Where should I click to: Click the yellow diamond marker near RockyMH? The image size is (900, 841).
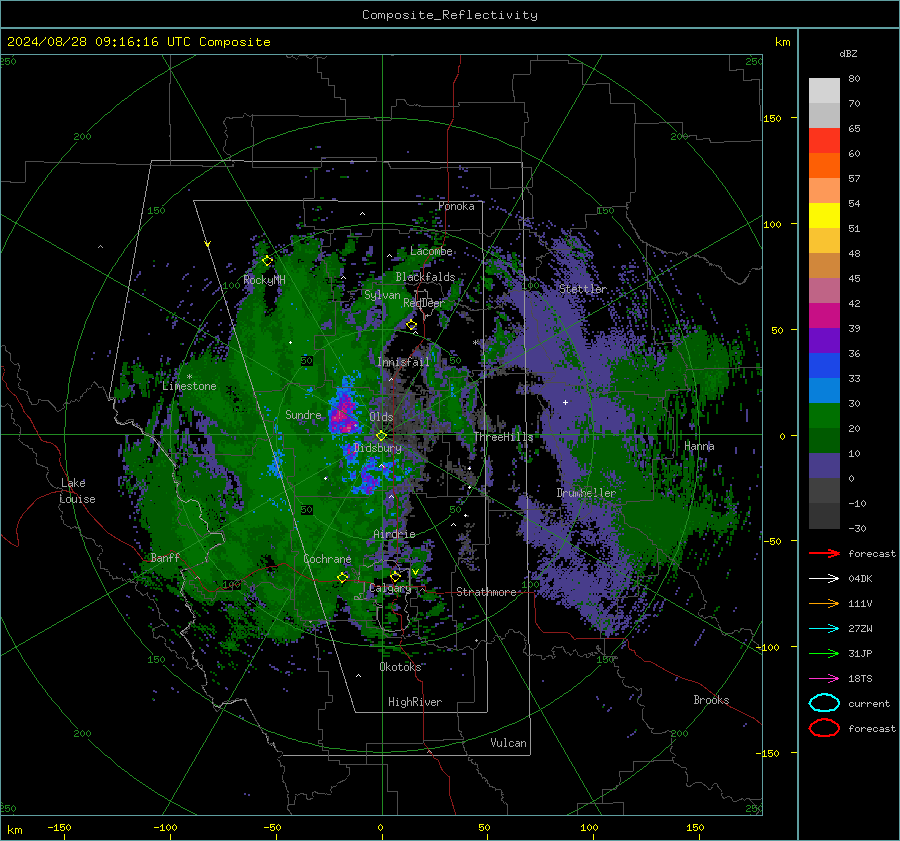coord(267,261)
